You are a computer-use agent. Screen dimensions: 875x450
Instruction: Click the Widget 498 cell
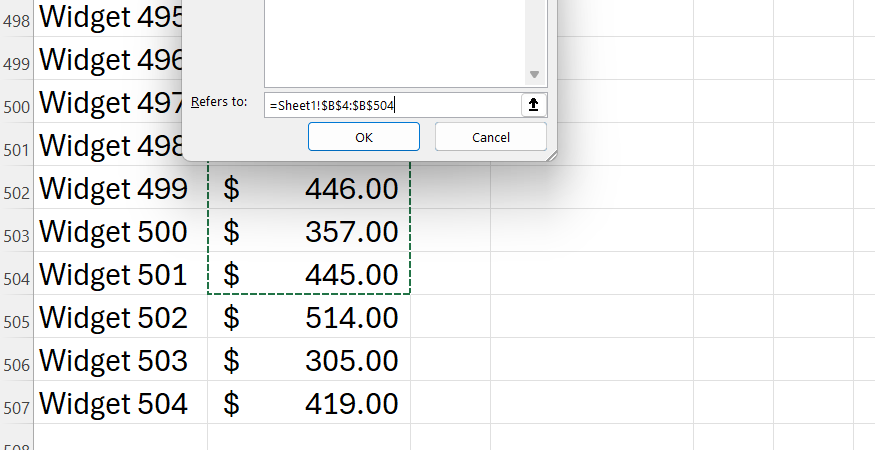tap(108, 145)
